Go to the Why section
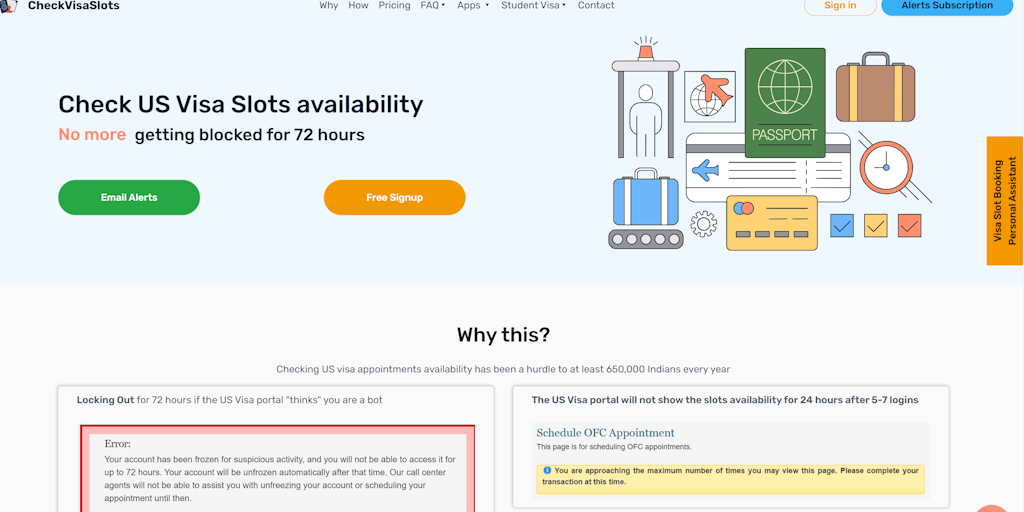1024x512 pixels. [x=328, y=5]
